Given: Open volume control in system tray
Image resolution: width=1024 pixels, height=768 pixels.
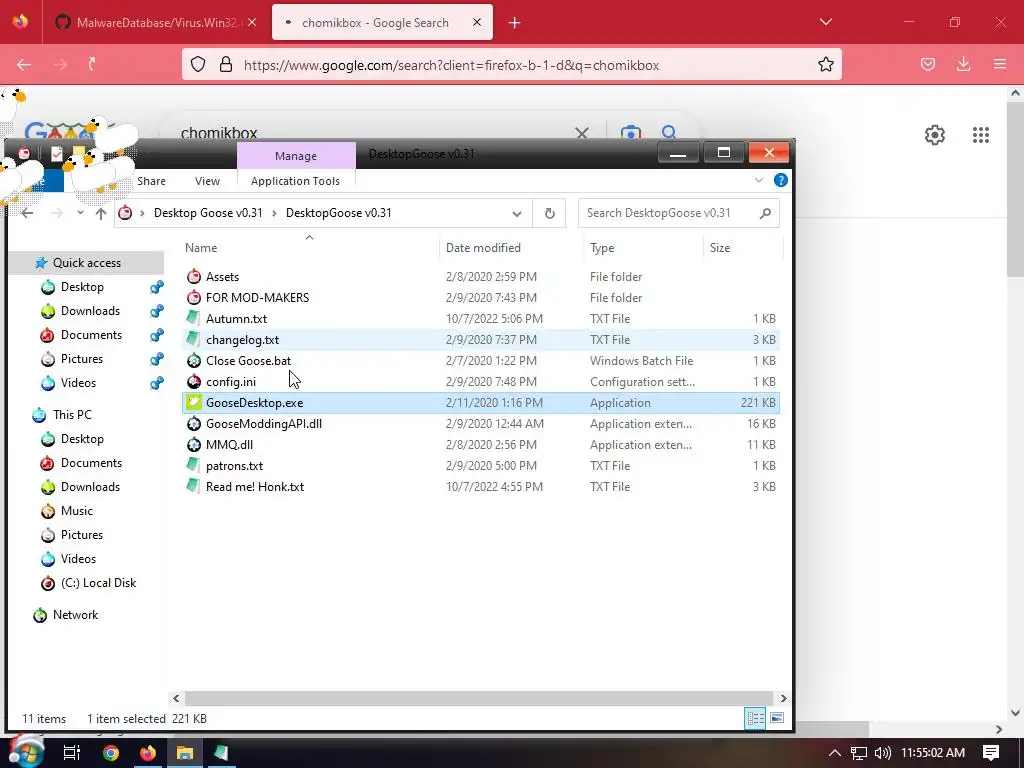Looking at the screenshot, I should [x=882, y=753].
